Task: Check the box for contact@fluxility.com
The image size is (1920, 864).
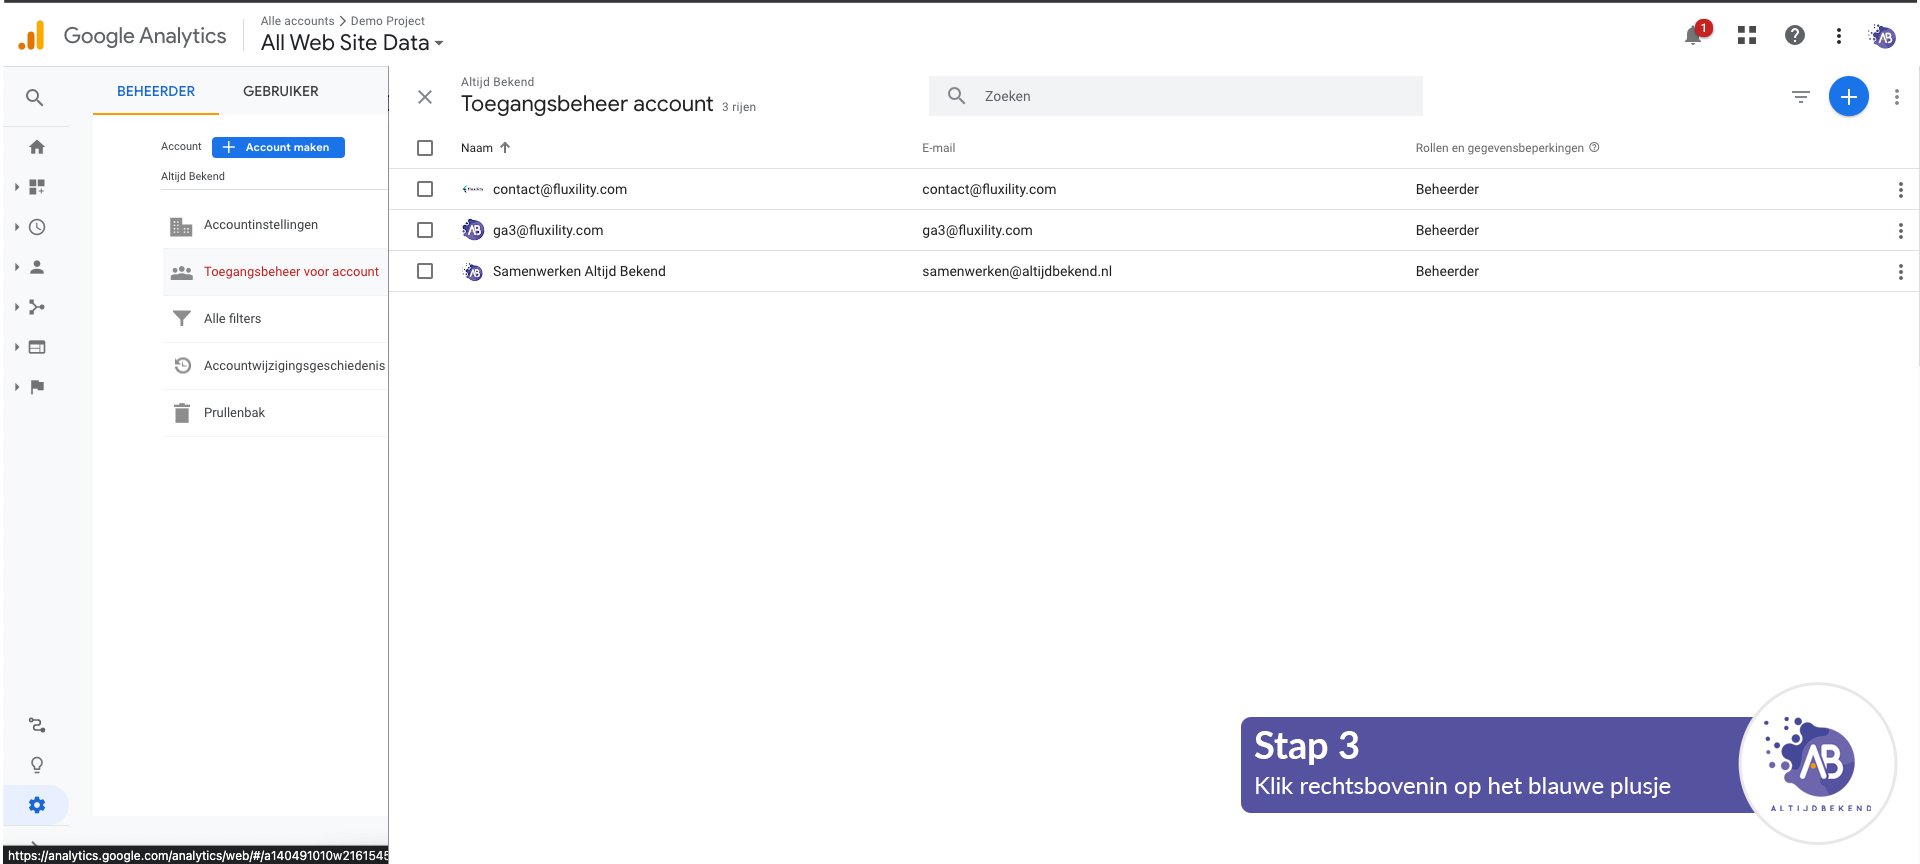Action: coord(425,189)
